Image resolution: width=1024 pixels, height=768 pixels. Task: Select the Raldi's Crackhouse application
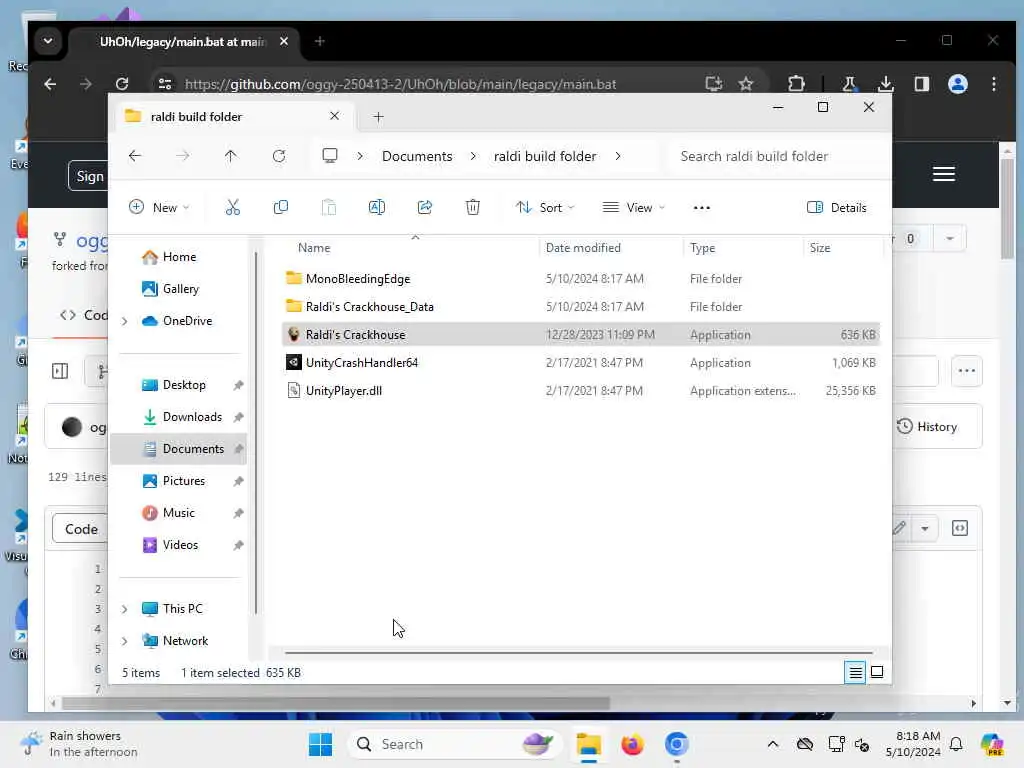(x=581, y=335)
